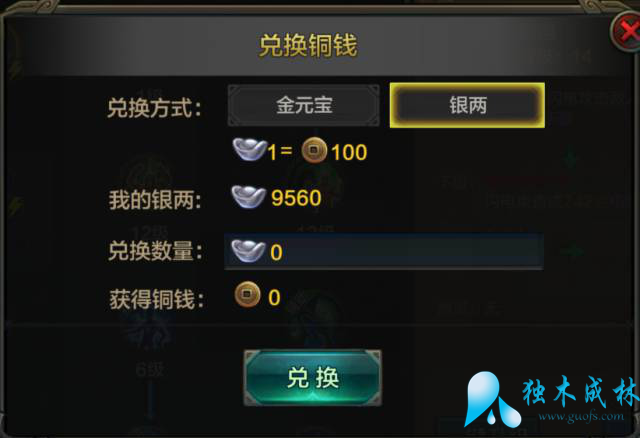Click the 100 exchange rate number
The image size is (640, 438).
tap(349, 152)
